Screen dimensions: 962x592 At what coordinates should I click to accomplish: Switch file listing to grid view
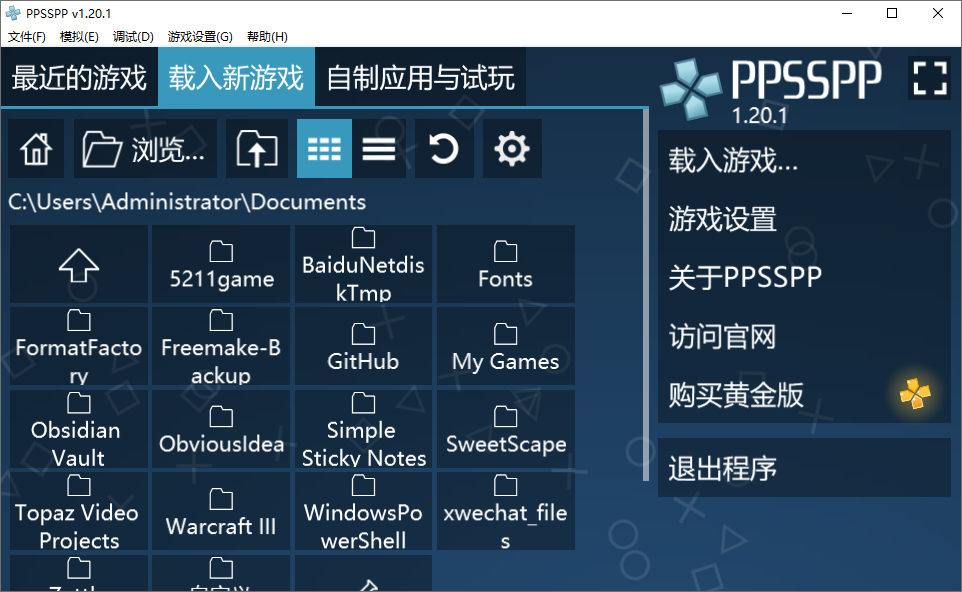tap(323, 148)
